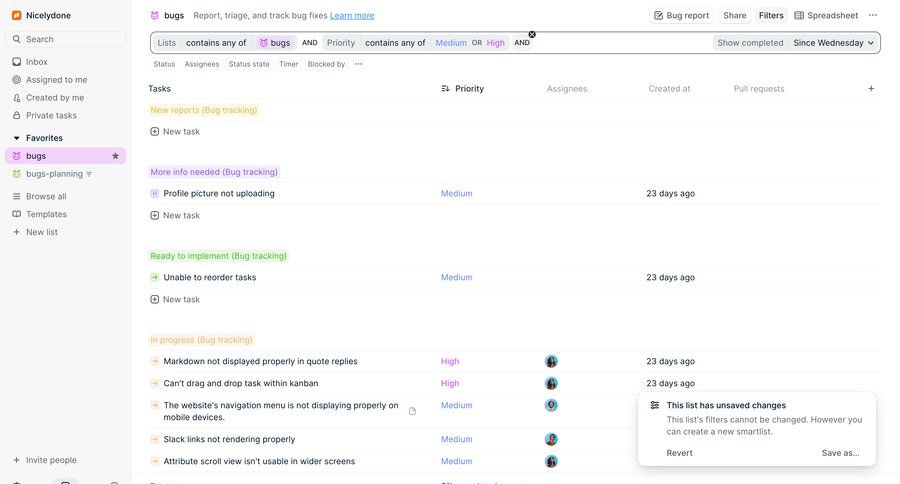The width and height of the screenshot is (900, 484).
Task: Click the Created at column header
Action: [x=669, y=88]
